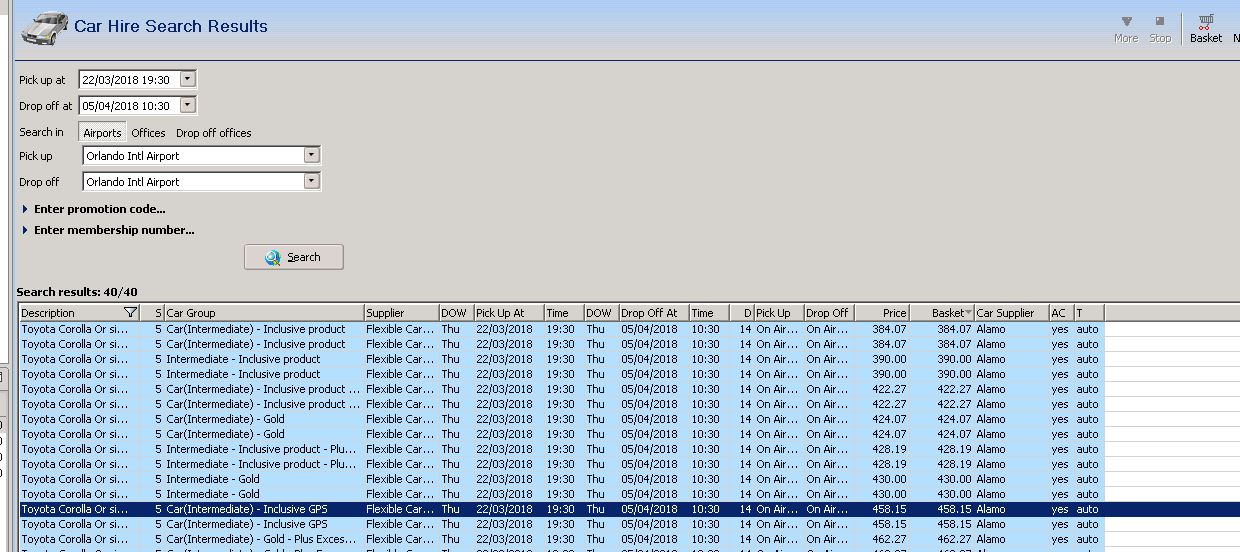Viewport: 1240px width, 552px height.
Task: Expand Enter membership number section
Action: coord(113,230)
